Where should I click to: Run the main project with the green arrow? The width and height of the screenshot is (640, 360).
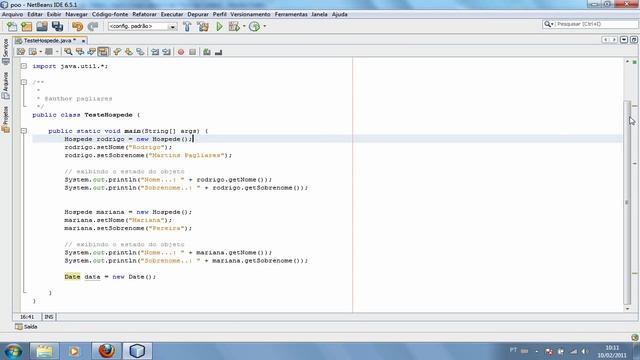coord(219,27)
